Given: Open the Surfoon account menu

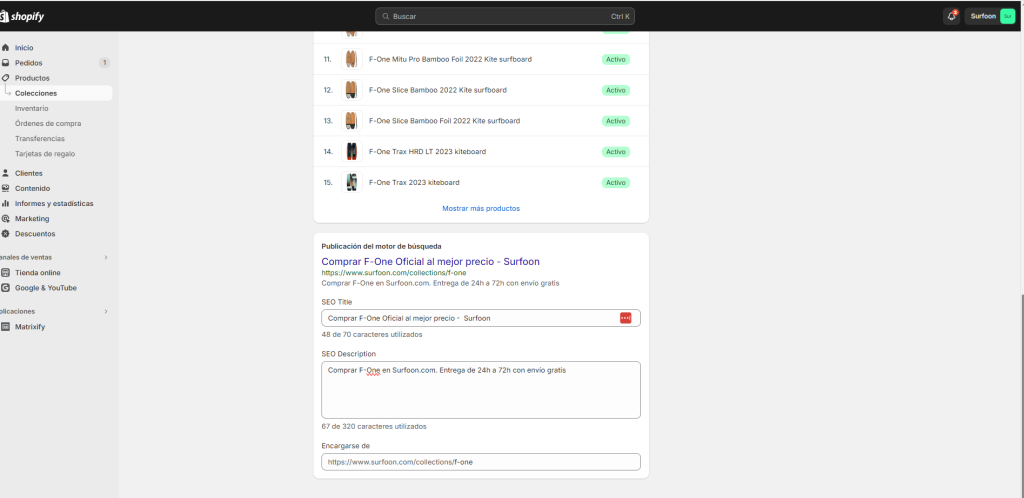Looking at the screenshot, I should point(991,16).
